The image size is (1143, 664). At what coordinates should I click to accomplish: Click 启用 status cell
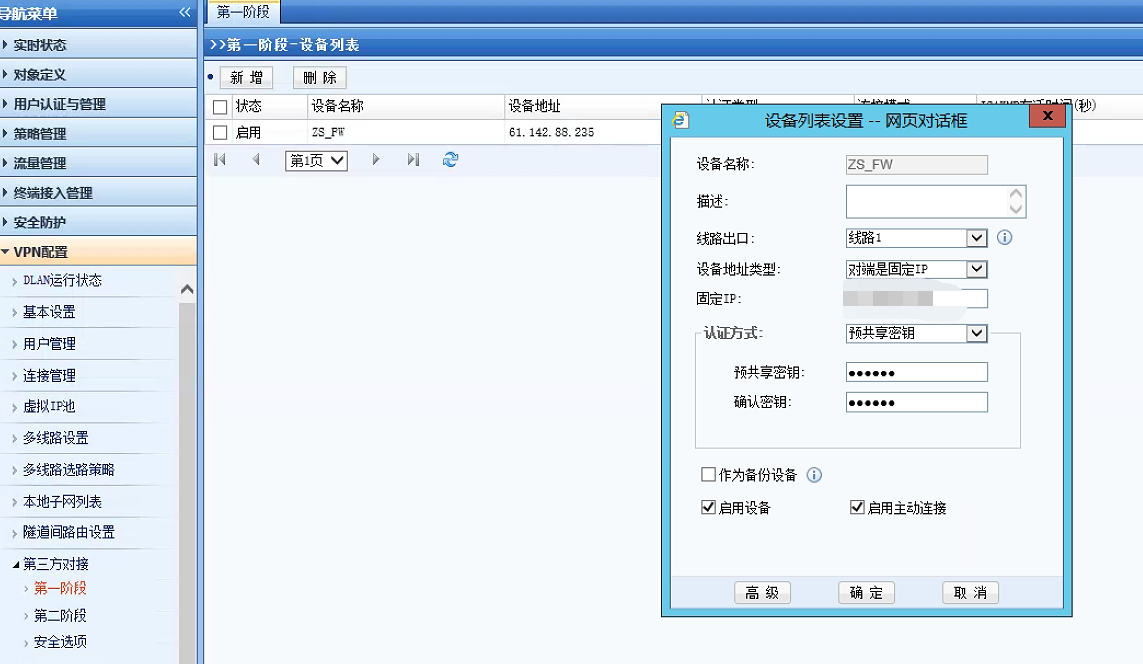[249, 133]
